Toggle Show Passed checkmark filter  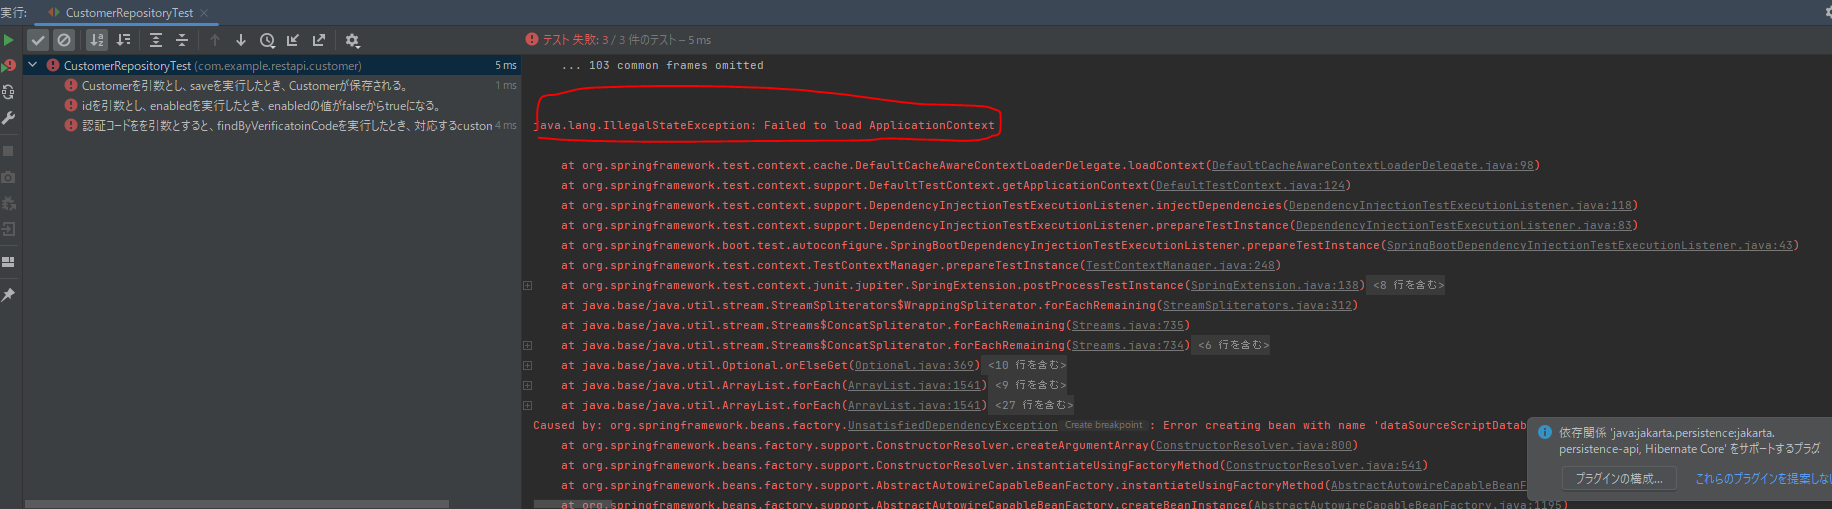tap(38, 40)
